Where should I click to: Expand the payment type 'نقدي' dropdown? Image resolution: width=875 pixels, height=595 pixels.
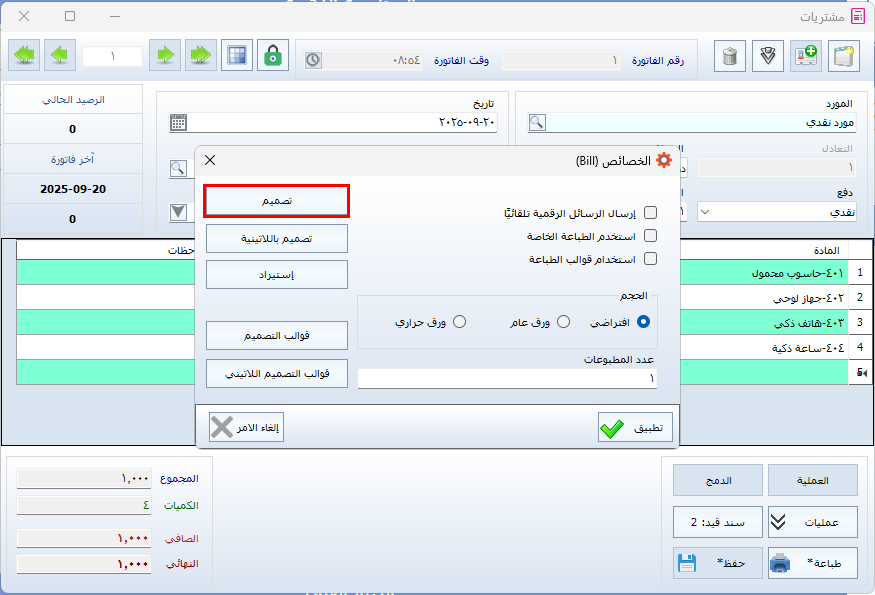point(705,212)
